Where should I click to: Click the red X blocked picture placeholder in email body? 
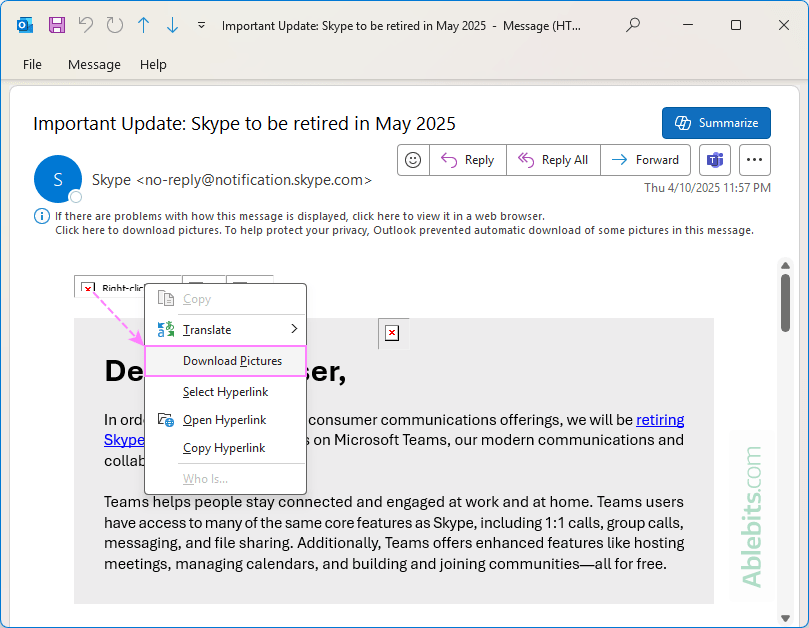(392, 333)
